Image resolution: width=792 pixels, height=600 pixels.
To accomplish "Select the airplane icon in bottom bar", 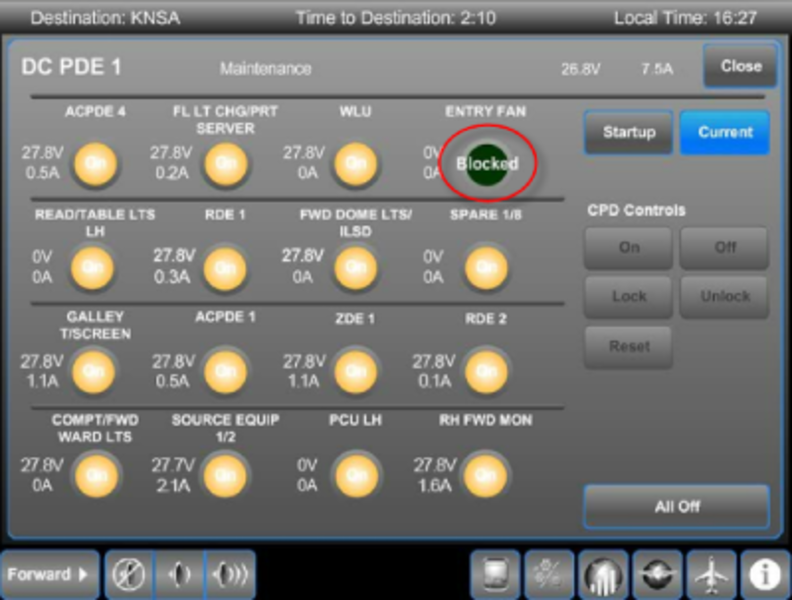I will [x=712, y=575].
